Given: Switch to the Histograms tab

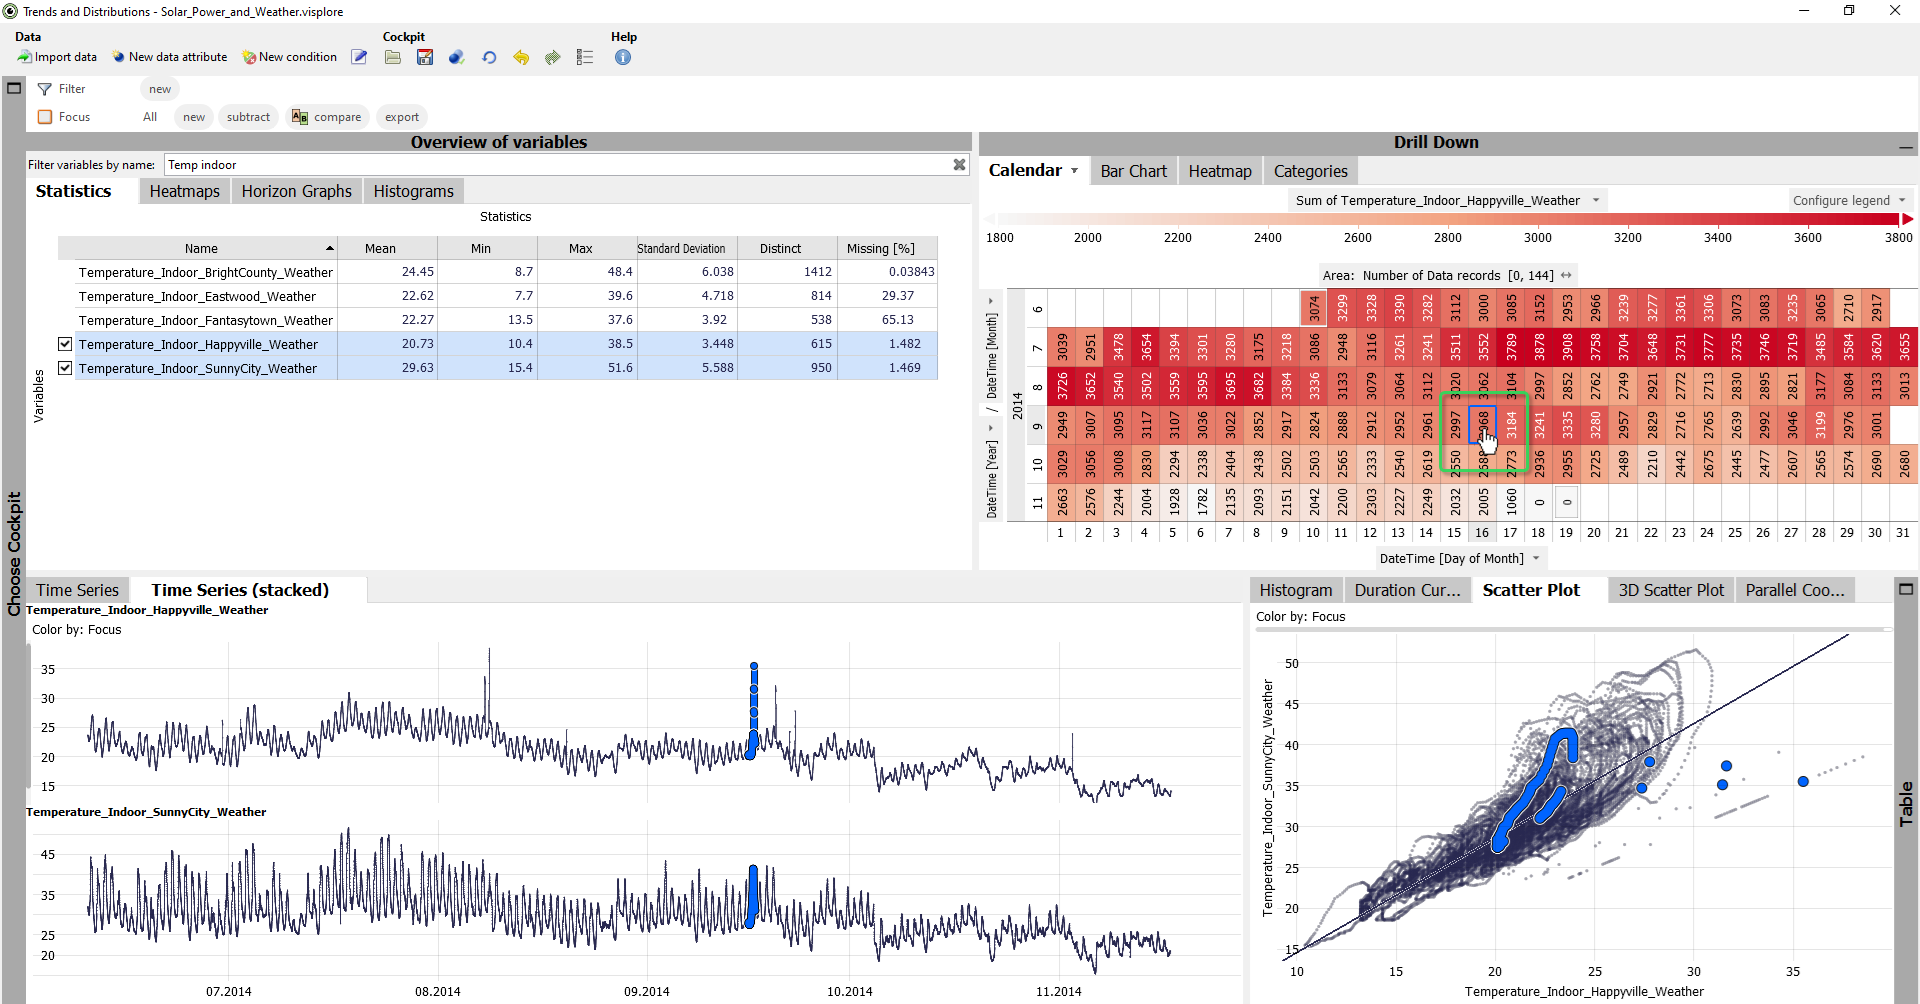Looking at the screenshot, I should pos(413,191).
